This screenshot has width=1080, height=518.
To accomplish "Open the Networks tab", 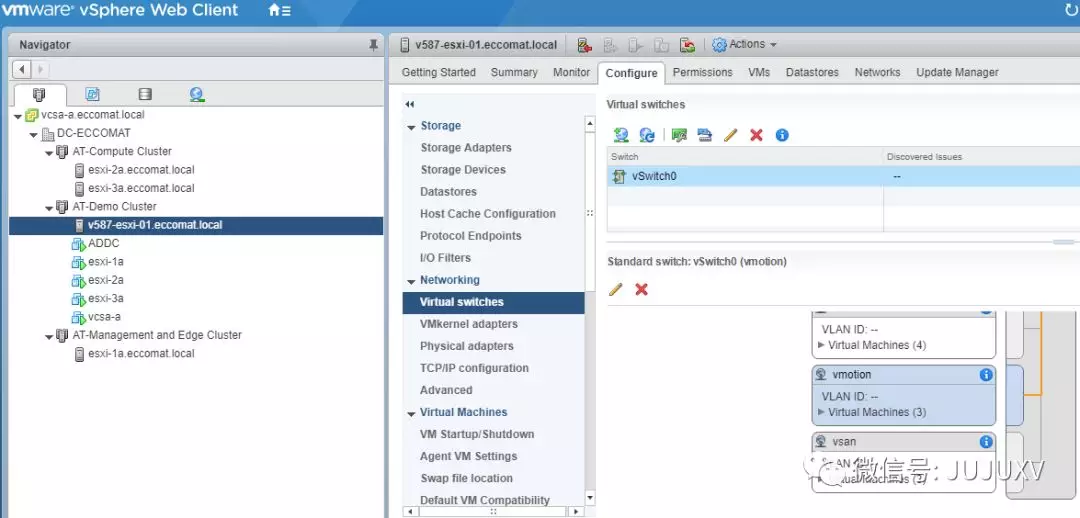I will 878,72.
